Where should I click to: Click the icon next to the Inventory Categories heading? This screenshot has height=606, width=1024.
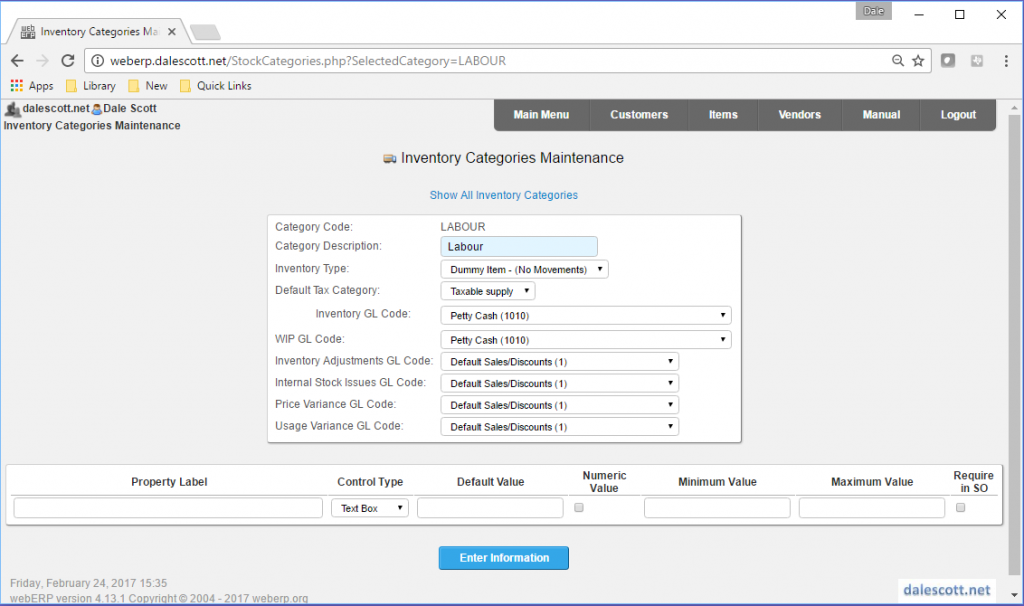click(x=388, y=158)
